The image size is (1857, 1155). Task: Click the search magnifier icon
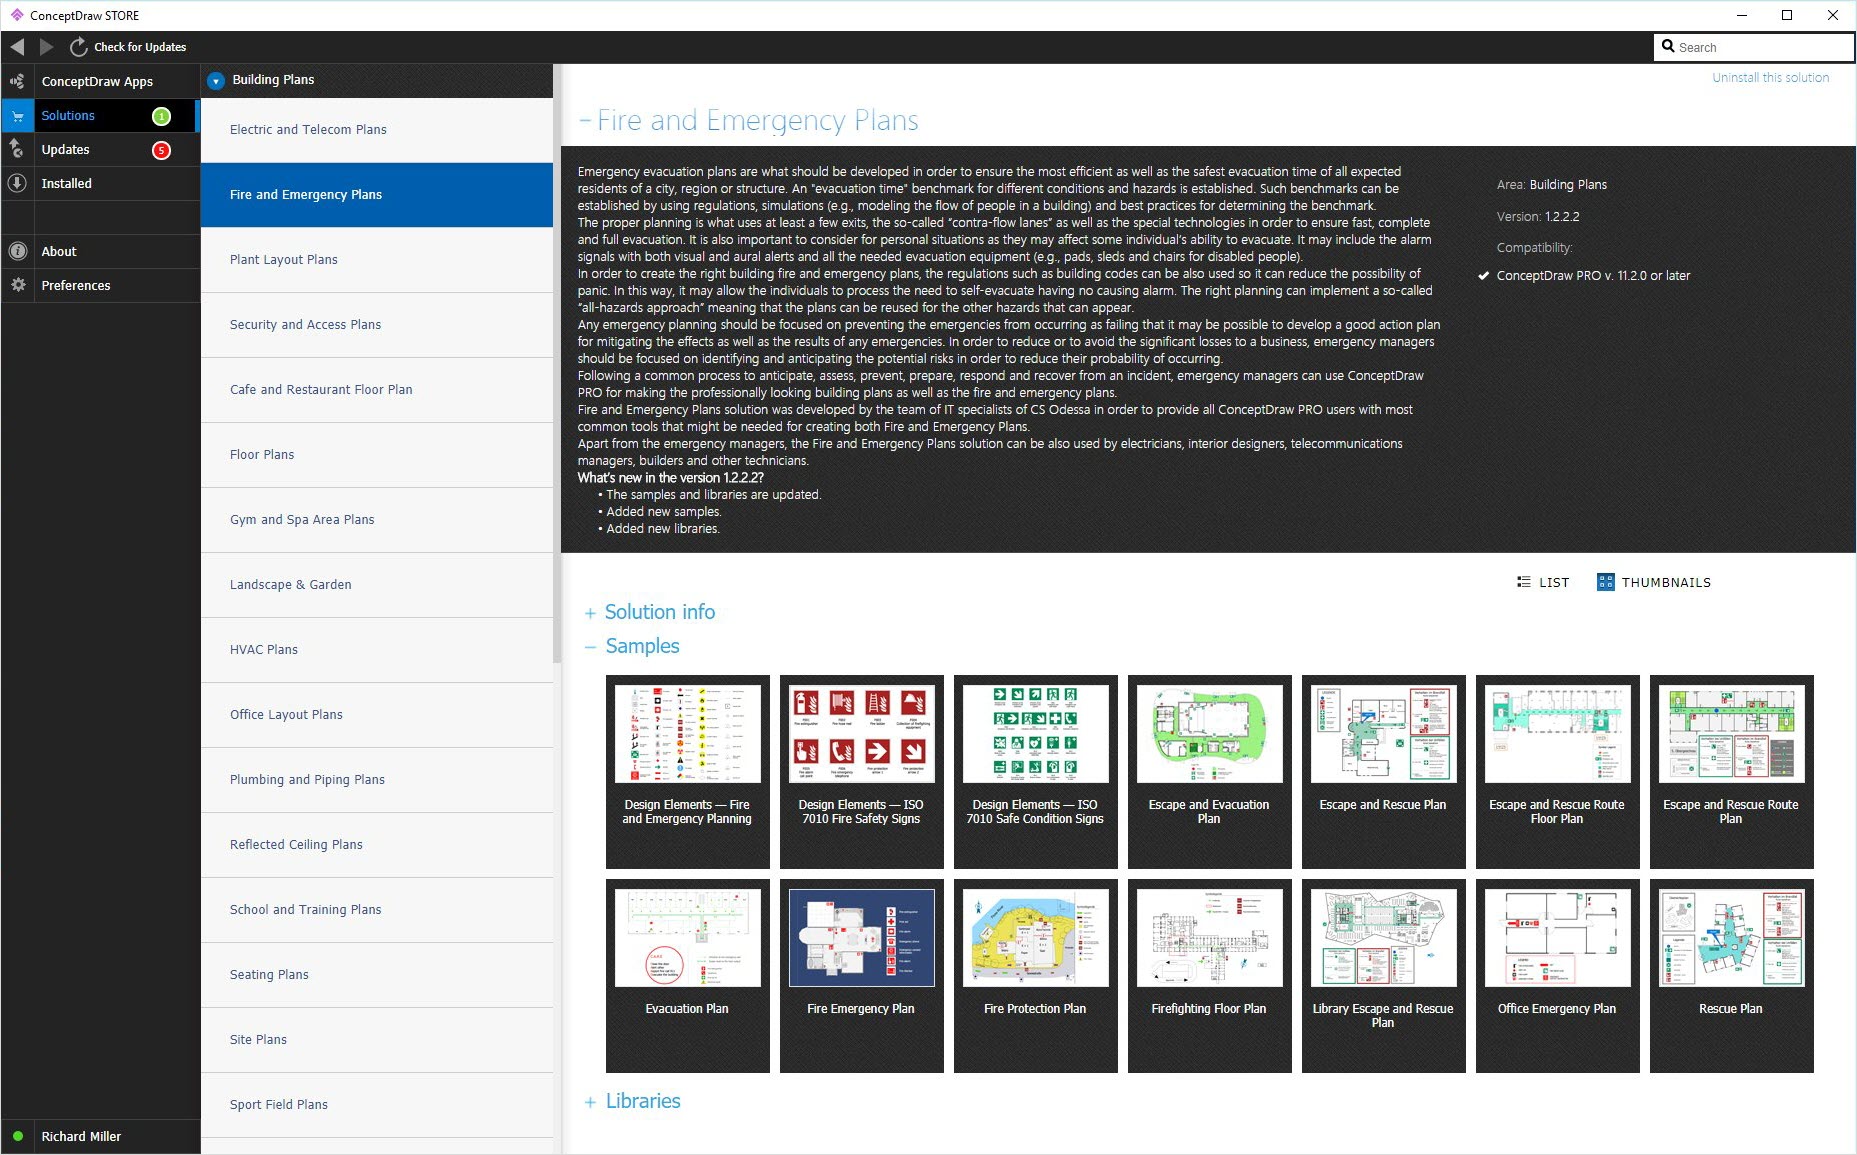[1668, 46]
